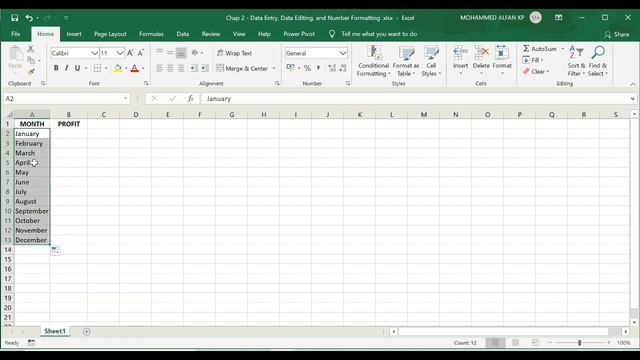
Task: Toggle Center alignment
Action: tap(170, 68)
